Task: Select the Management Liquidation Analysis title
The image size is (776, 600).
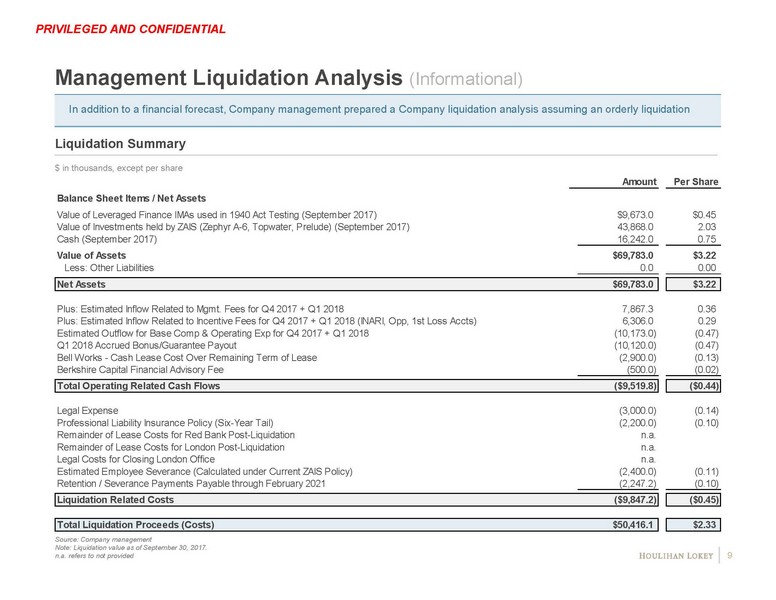Action: tap(211, 77)
